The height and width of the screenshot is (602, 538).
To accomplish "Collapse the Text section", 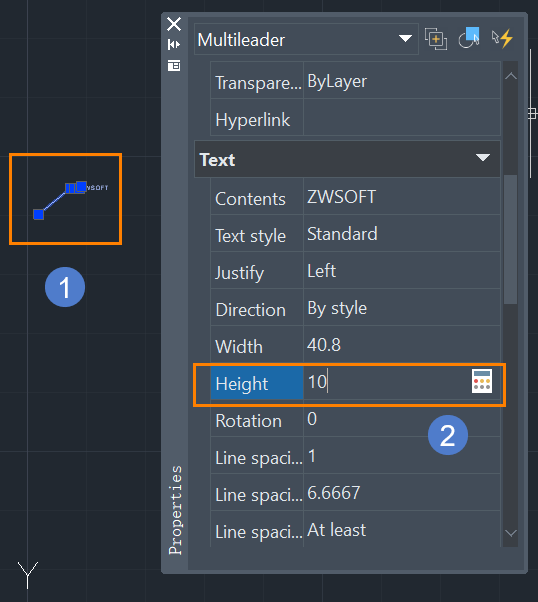I will [482, 157].
